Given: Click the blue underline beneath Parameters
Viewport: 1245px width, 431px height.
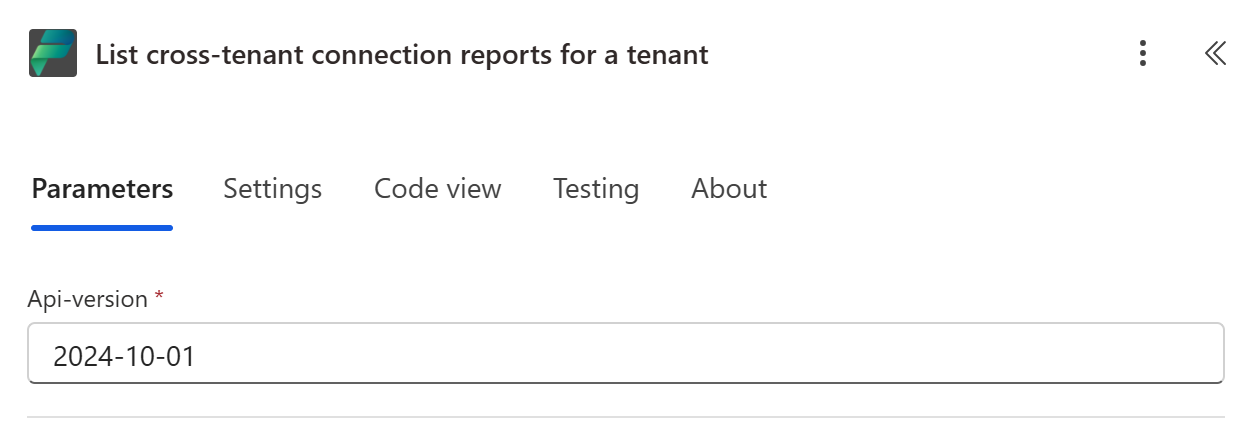Looking at the screenshot, I should click(102, 228).
